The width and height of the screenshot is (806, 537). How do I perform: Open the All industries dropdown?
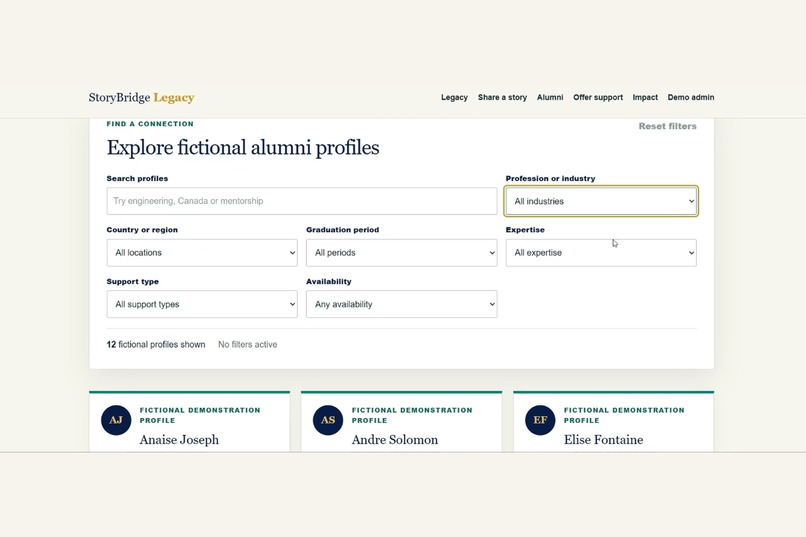[601, 201]
